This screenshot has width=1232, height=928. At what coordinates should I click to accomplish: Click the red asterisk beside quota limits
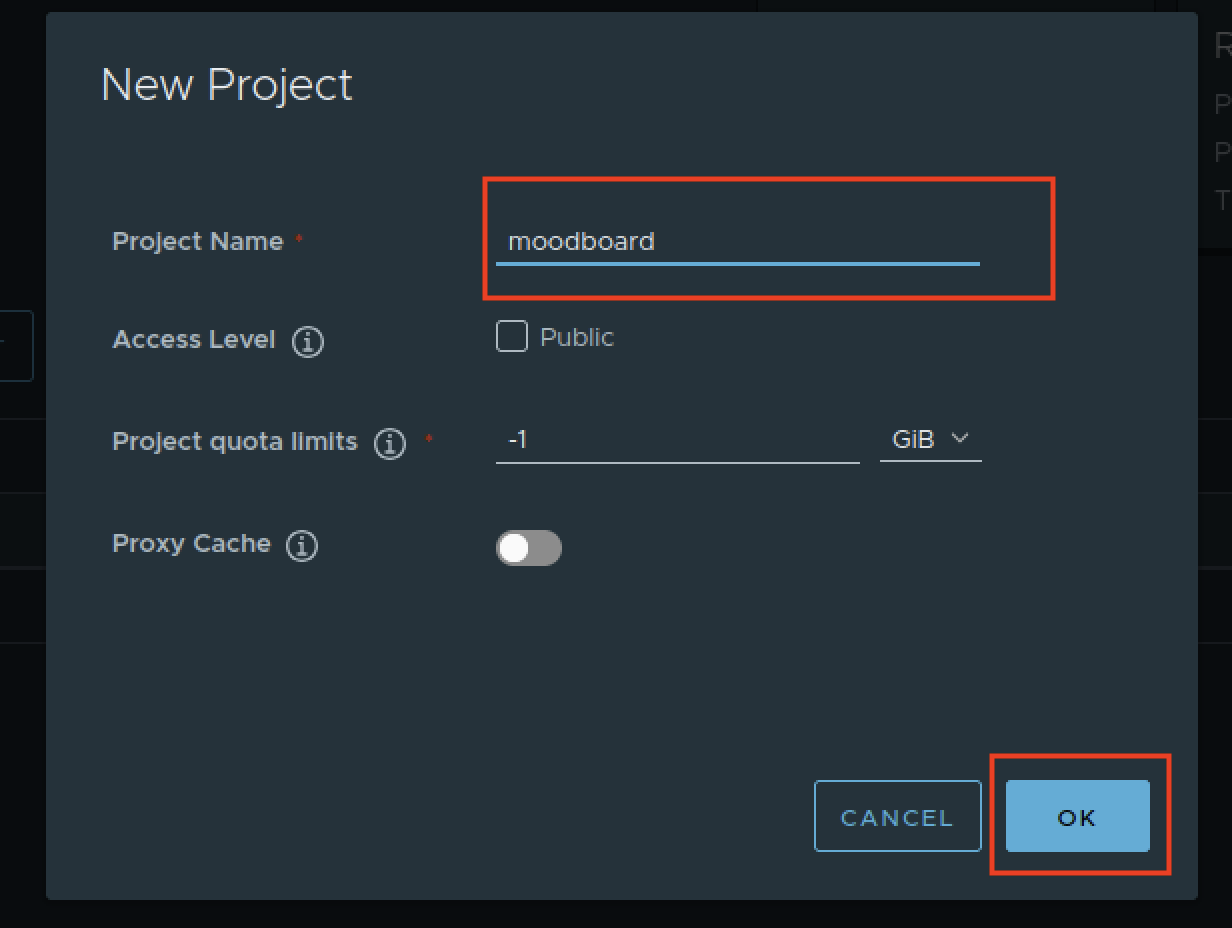point(429,439)
